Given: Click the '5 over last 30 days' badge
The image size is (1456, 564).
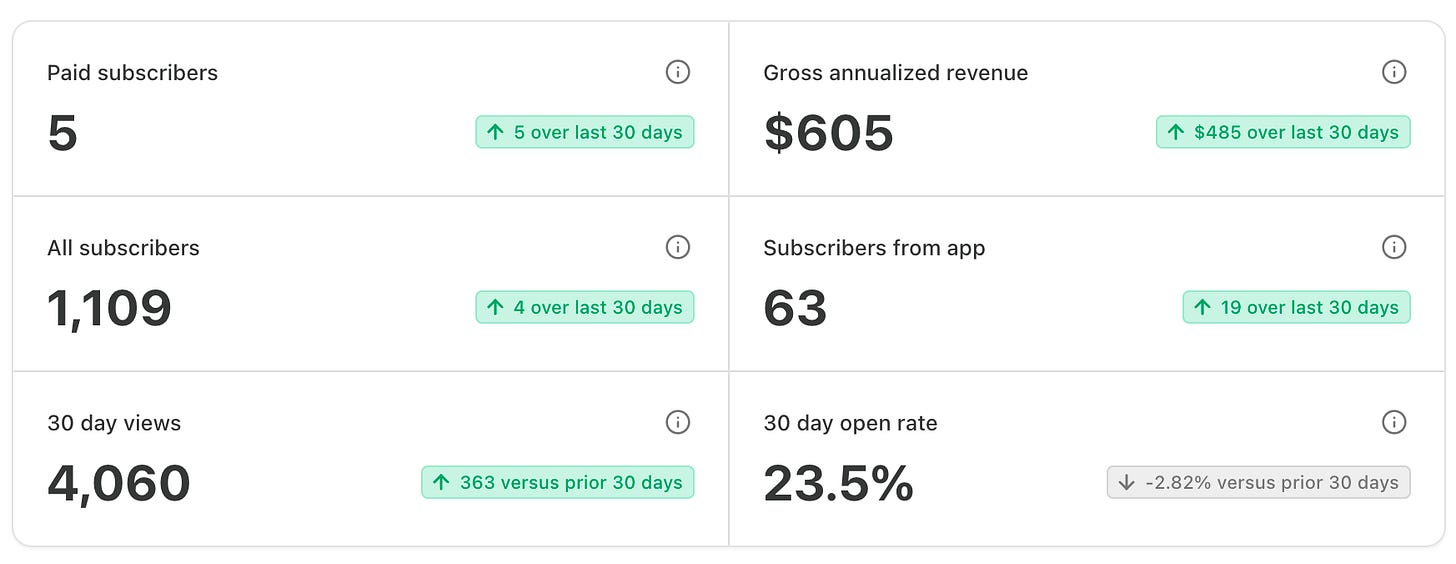Looking at the screenshot, I should [x=585, y=132].
